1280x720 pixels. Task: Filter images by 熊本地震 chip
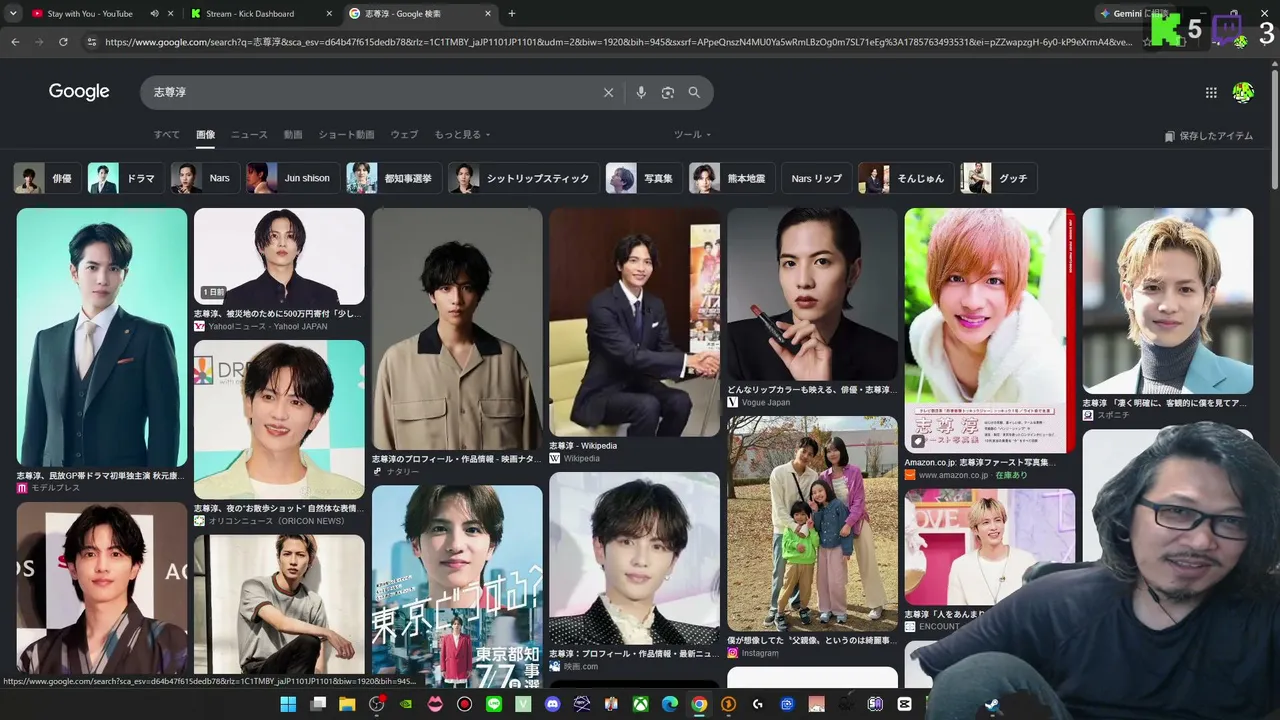pos(731,178)
